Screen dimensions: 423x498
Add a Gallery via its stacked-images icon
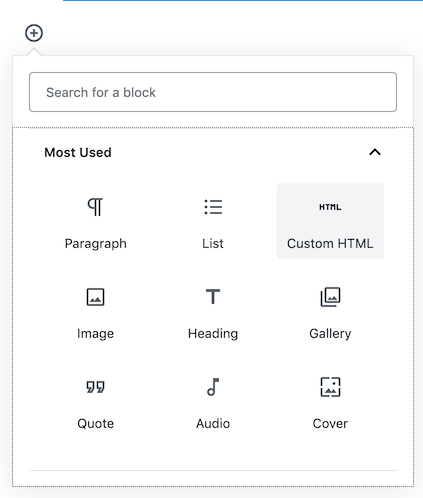(330, 297)
